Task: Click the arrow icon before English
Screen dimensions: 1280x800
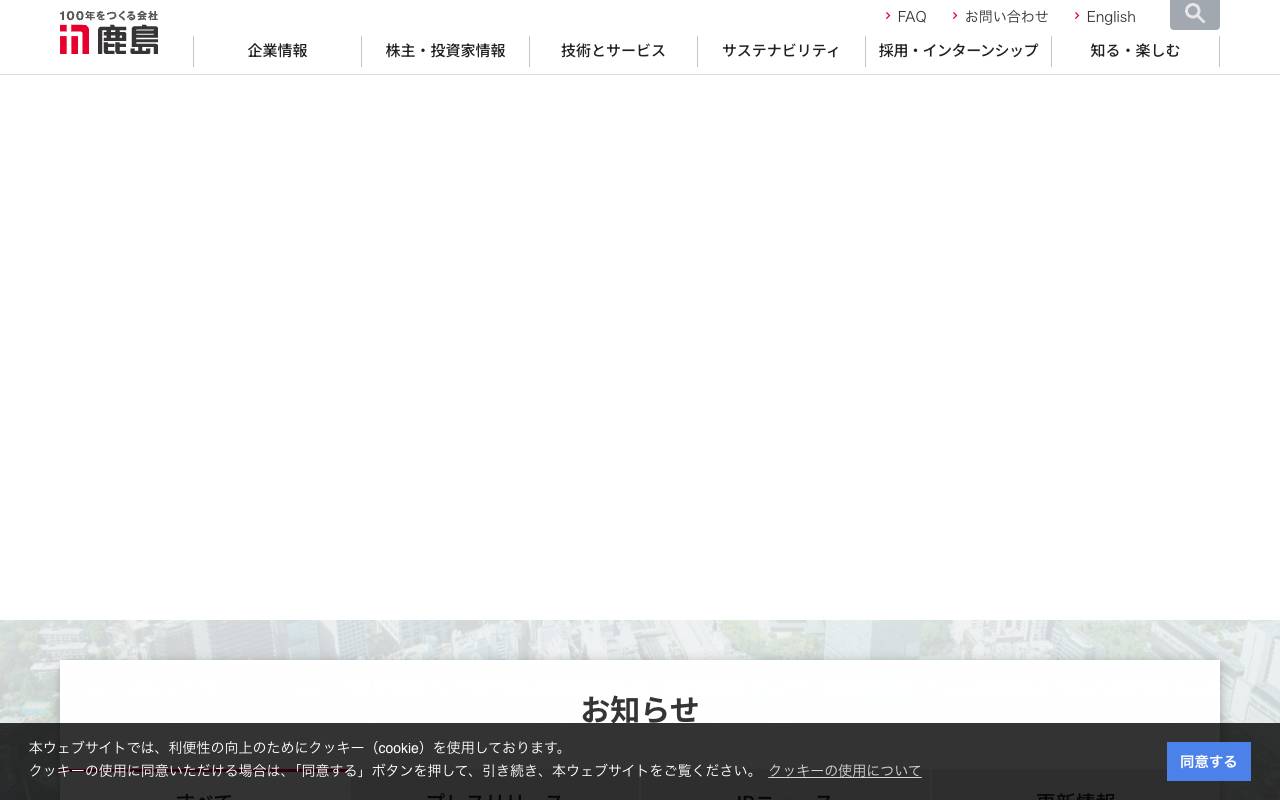Action: click(1076, 16)
